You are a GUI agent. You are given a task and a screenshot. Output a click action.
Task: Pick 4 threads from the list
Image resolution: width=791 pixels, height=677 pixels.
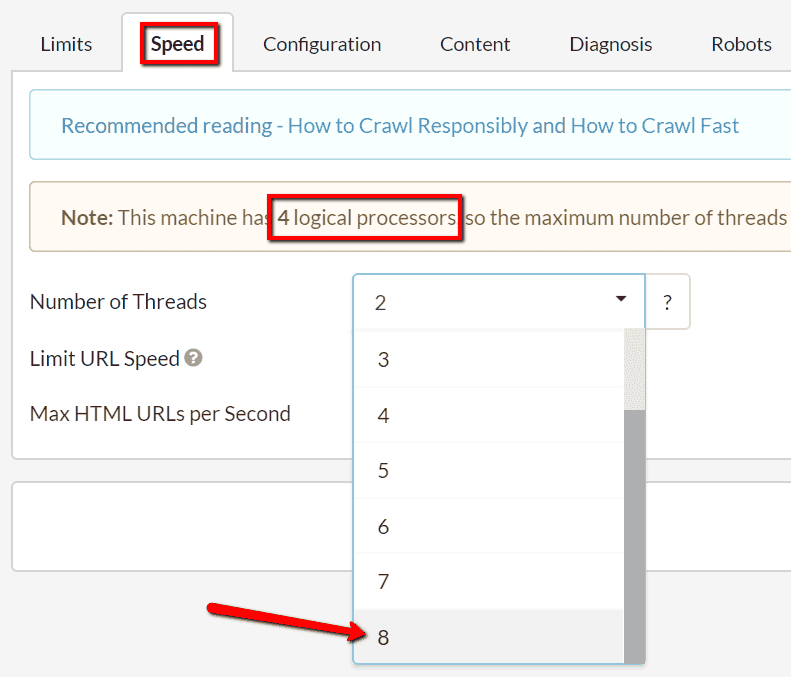tap(489, 415)
